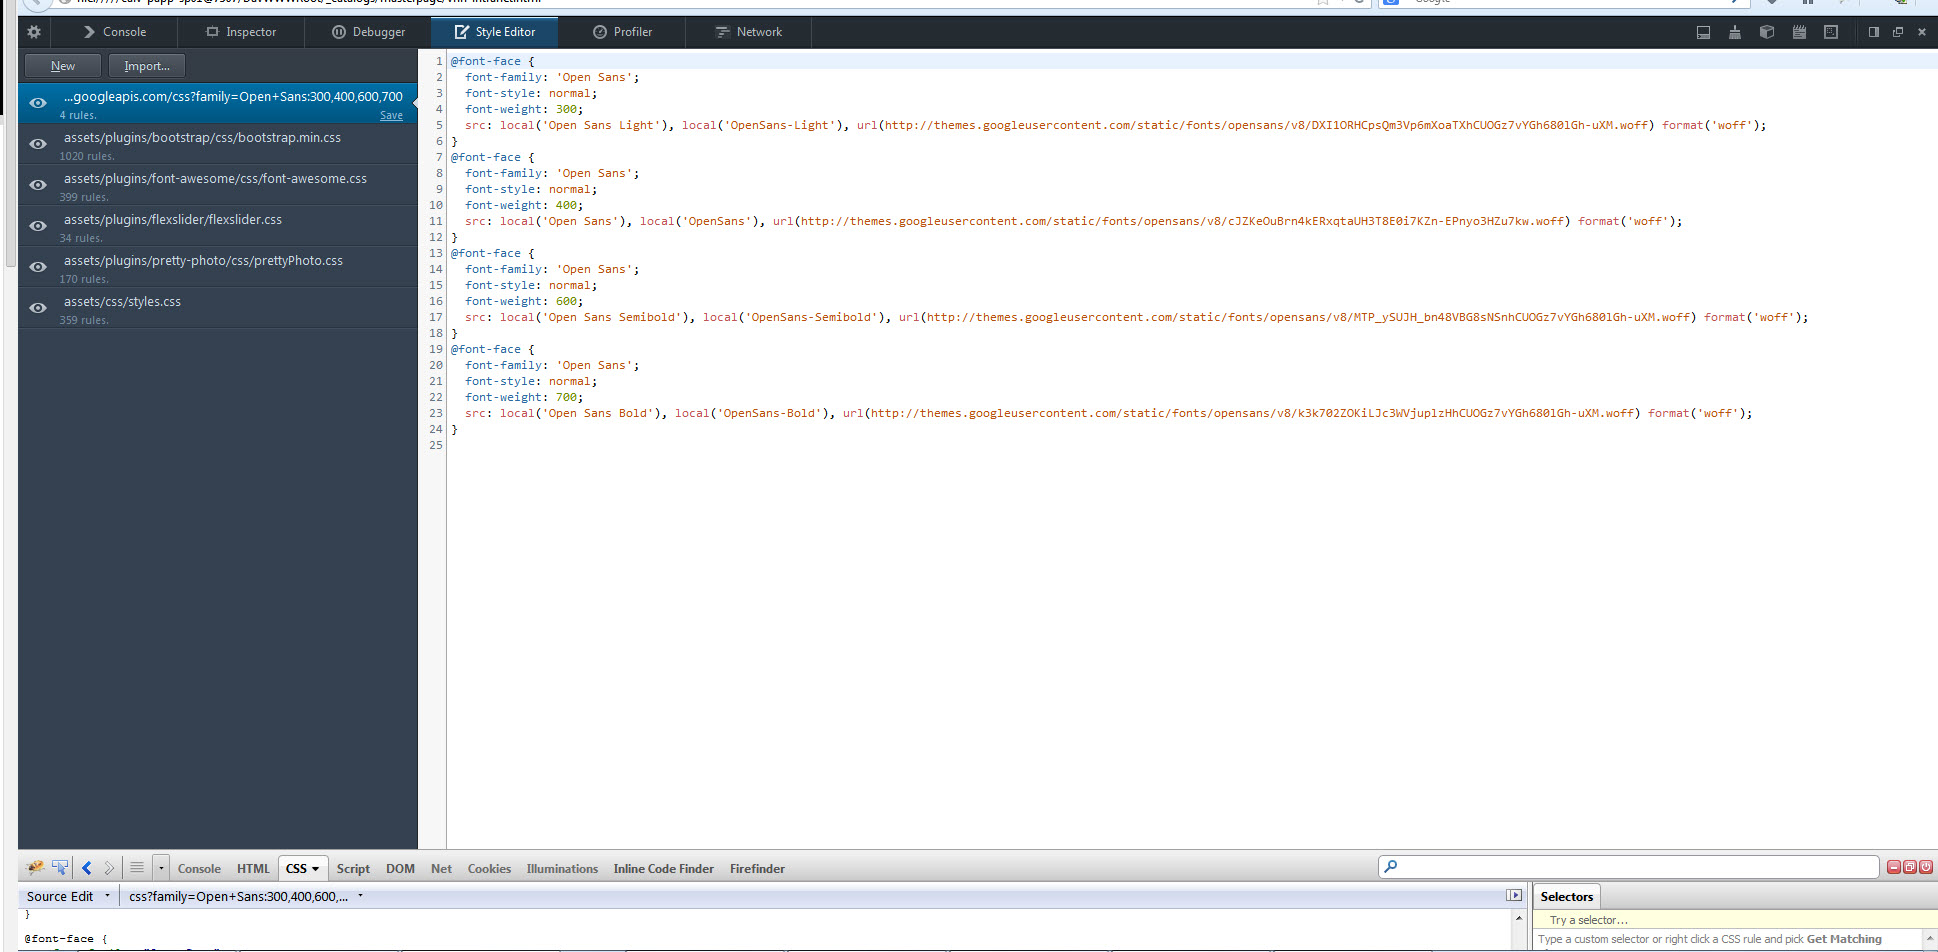Click the Save link for googleapis stylesheet
This screenshot has height=952, width=1938.
[391, 116]
